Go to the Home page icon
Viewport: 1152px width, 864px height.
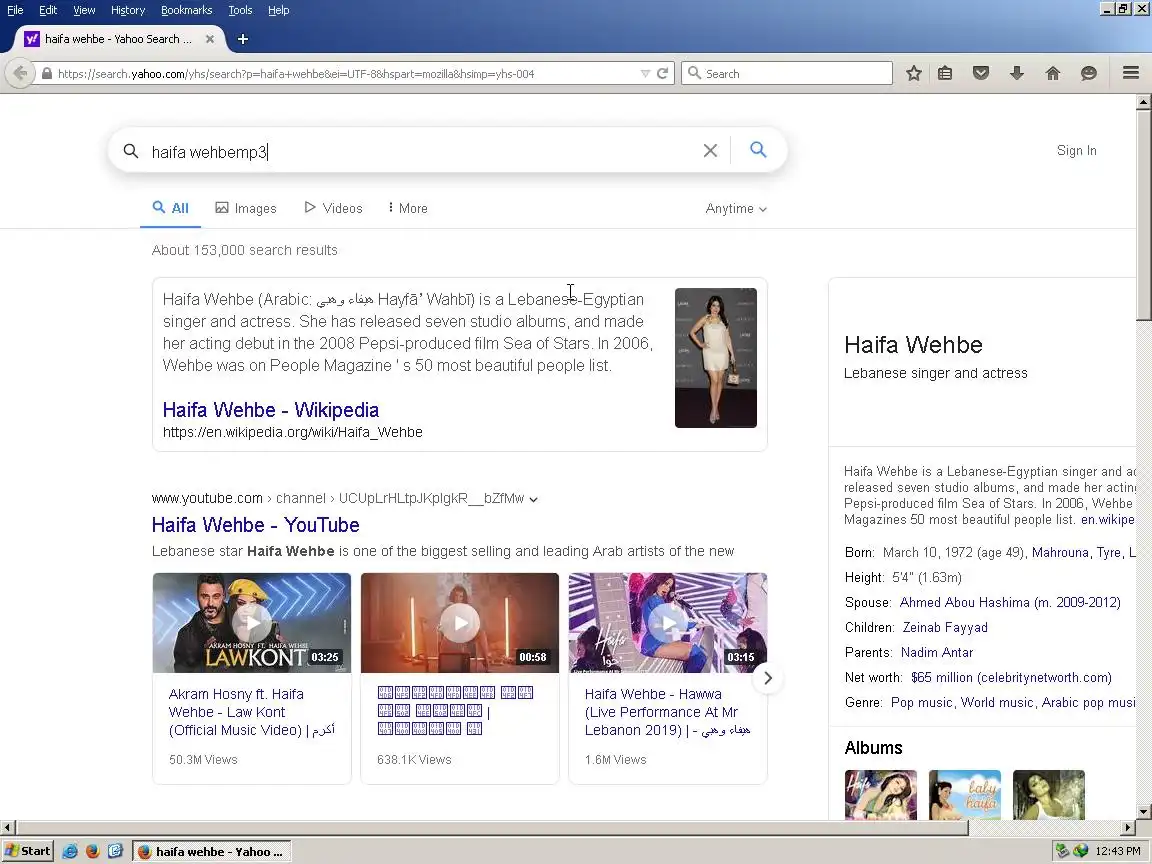point(1053,73)
